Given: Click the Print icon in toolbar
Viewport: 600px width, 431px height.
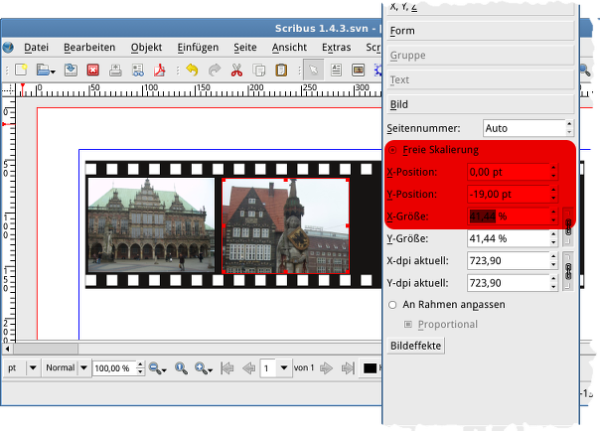Looking at the screenshot, I should 116,70.
